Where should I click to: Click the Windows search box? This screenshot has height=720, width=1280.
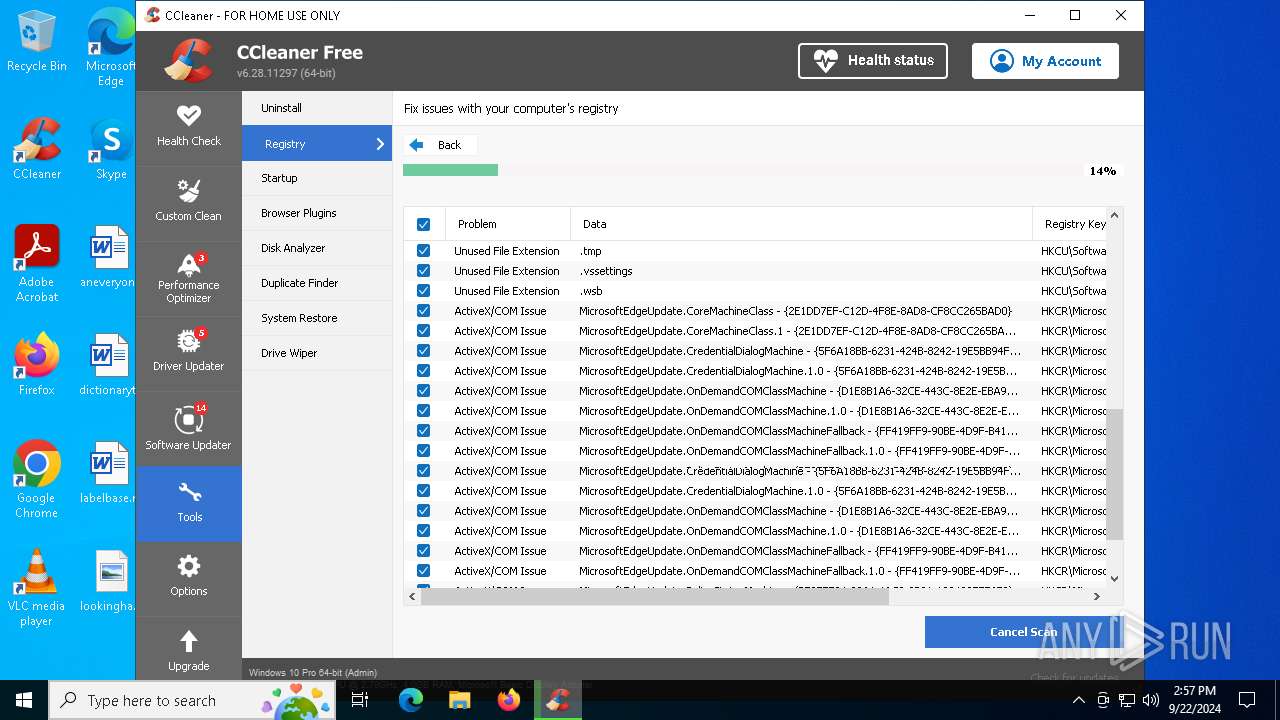coord(192,700)
